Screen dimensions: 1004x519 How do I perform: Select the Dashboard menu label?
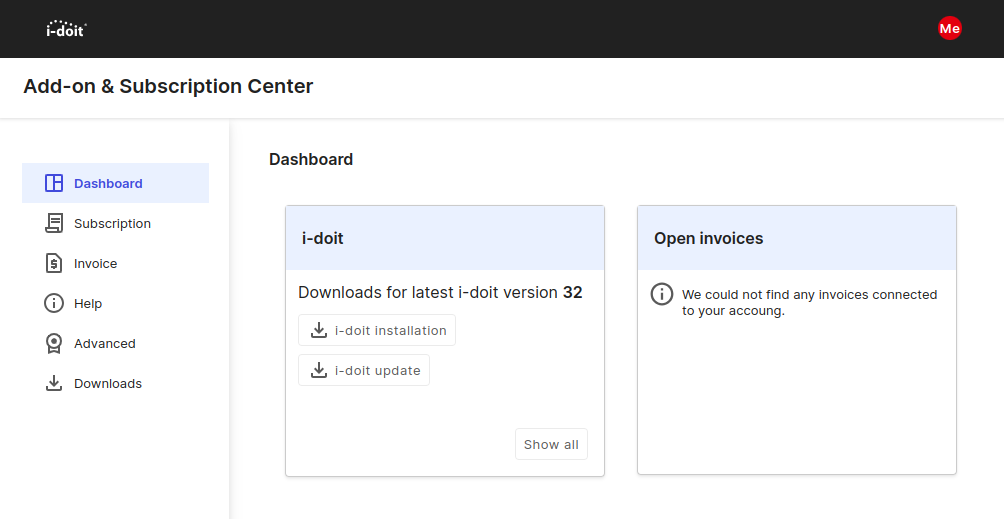pos(108,183)
